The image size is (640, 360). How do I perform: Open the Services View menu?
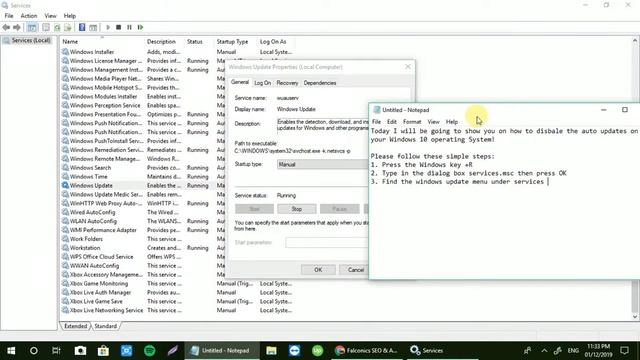(50, 16)
